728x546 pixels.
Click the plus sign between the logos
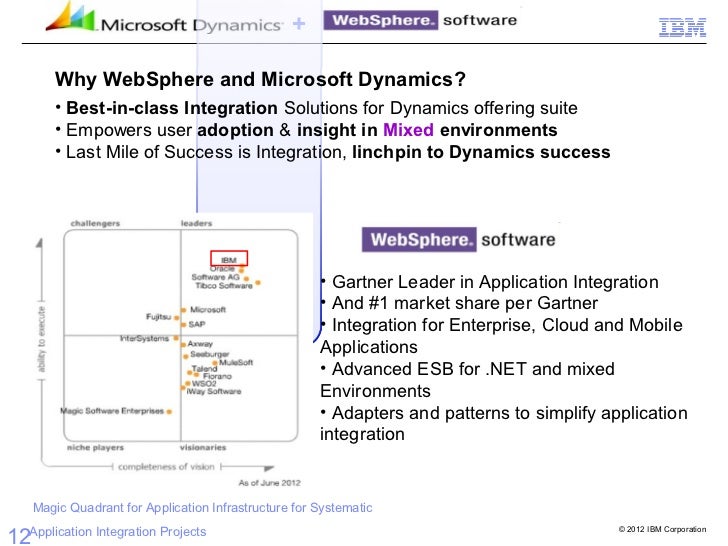pos(299,23)
